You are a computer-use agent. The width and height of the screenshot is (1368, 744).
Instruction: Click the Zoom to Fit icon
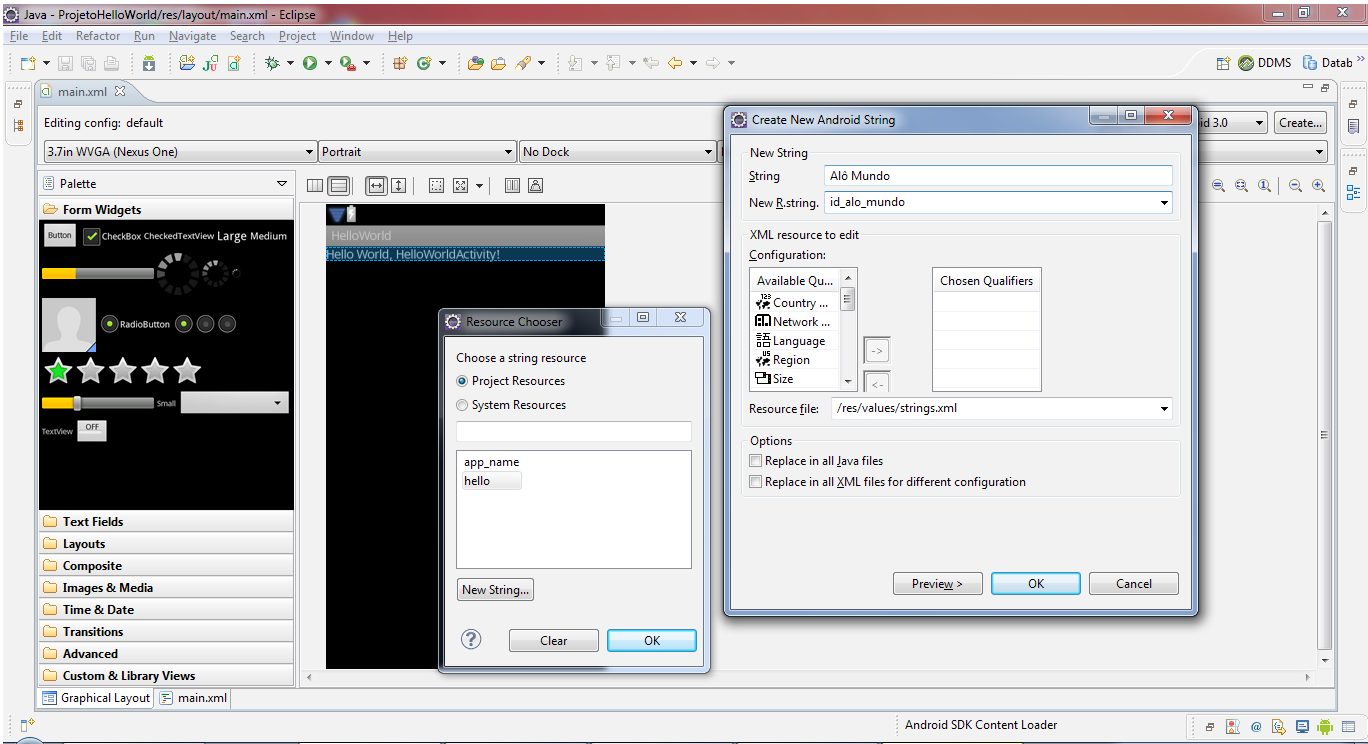[1241, 185]
